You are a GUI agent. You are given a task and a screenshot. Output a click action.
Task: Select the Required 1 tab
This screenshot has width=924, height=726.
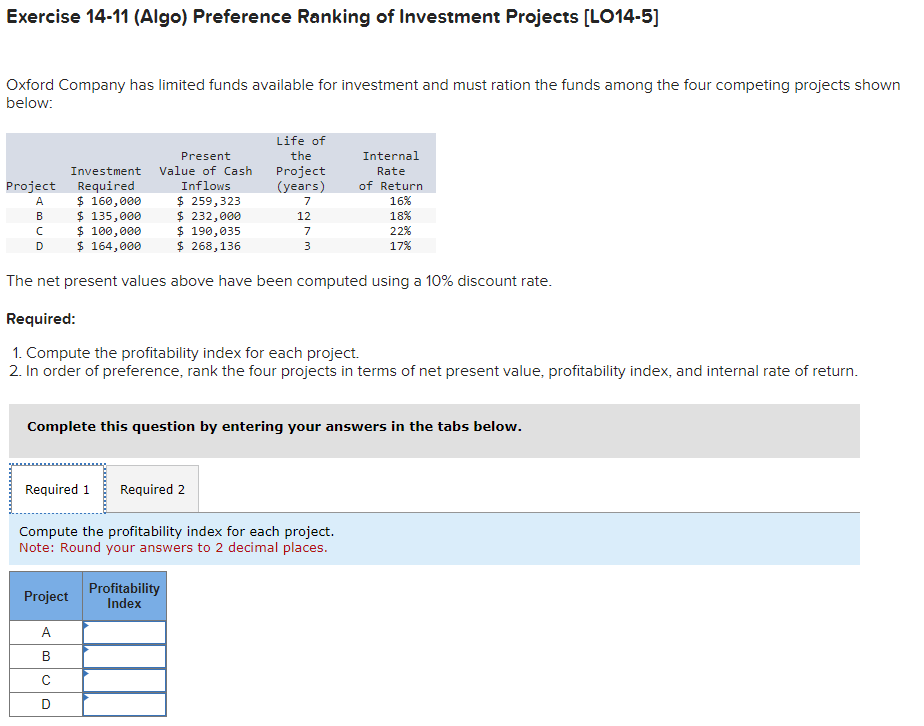click(57, 489)
